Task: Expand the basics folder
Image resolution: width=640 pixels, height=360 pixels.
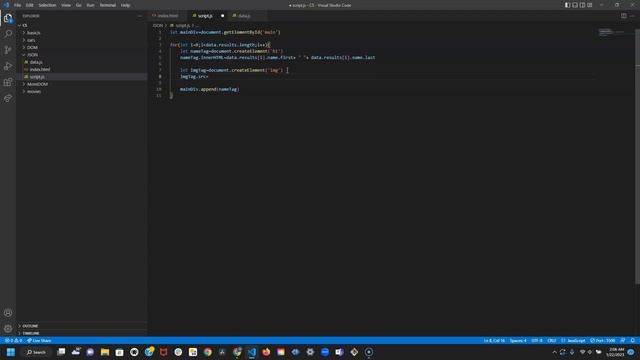Action: click(x=82, y=33)
